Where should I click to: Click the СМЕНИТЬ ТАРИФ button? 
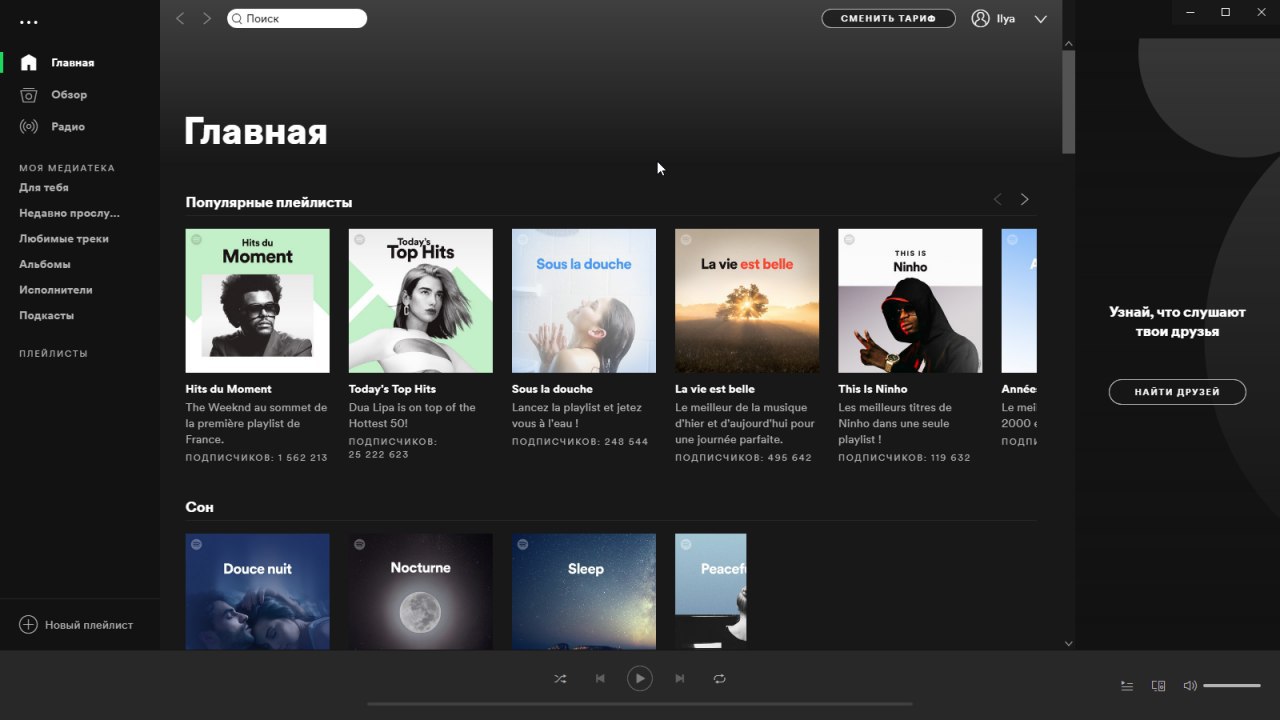pos(889,18)
